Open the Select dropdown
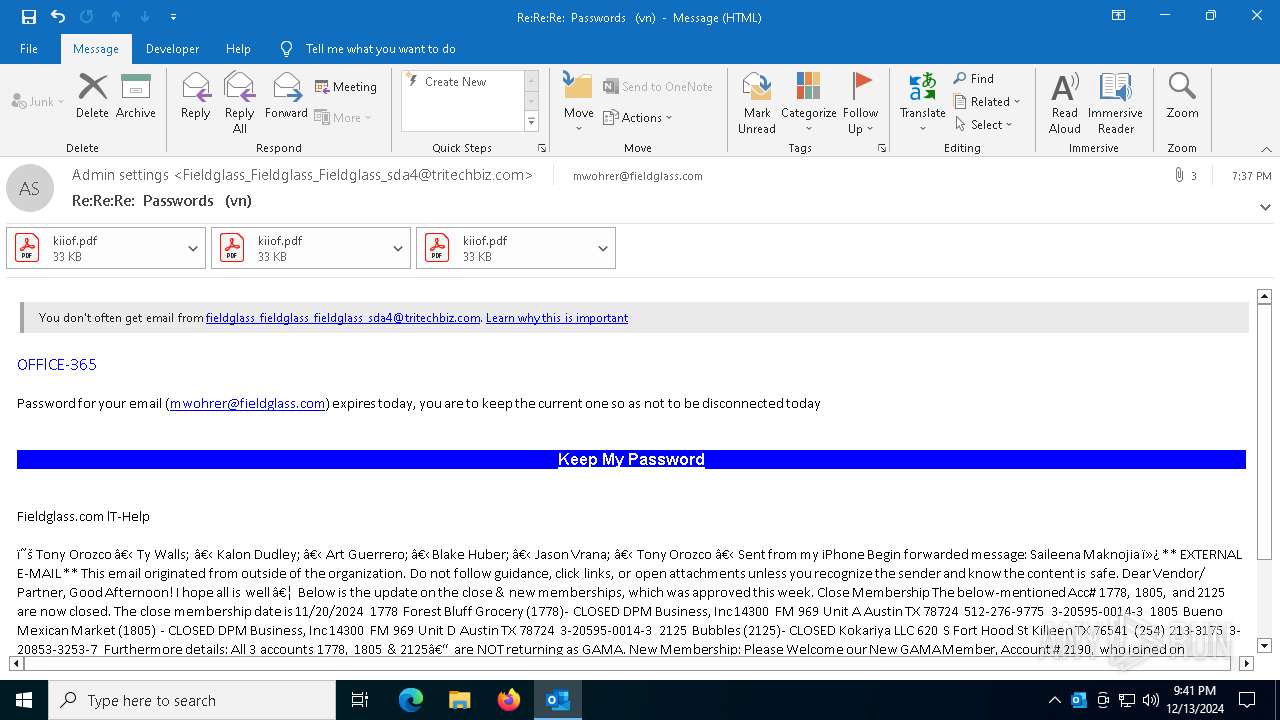Image resolution: width=1280 pixels, height=720 pixels. pyautogui.click(x=983, y=125)
